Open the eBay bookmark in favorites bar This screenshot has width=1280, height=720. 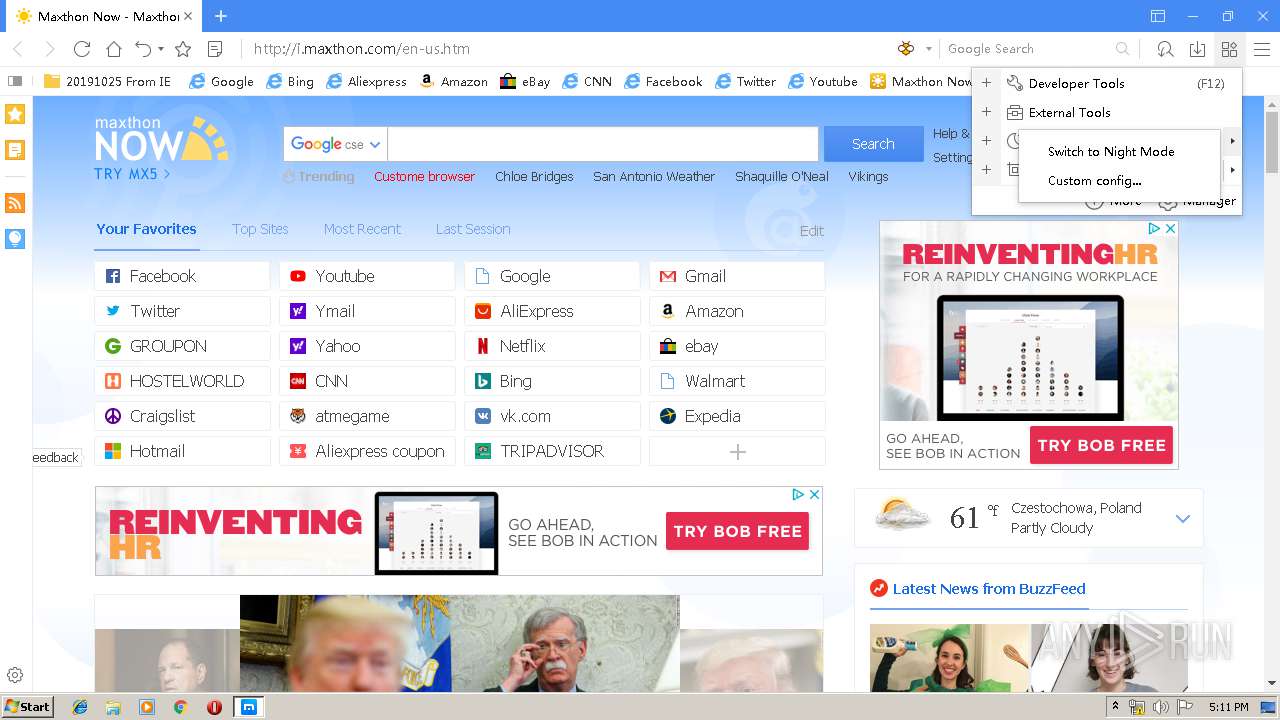click(525, 82)
